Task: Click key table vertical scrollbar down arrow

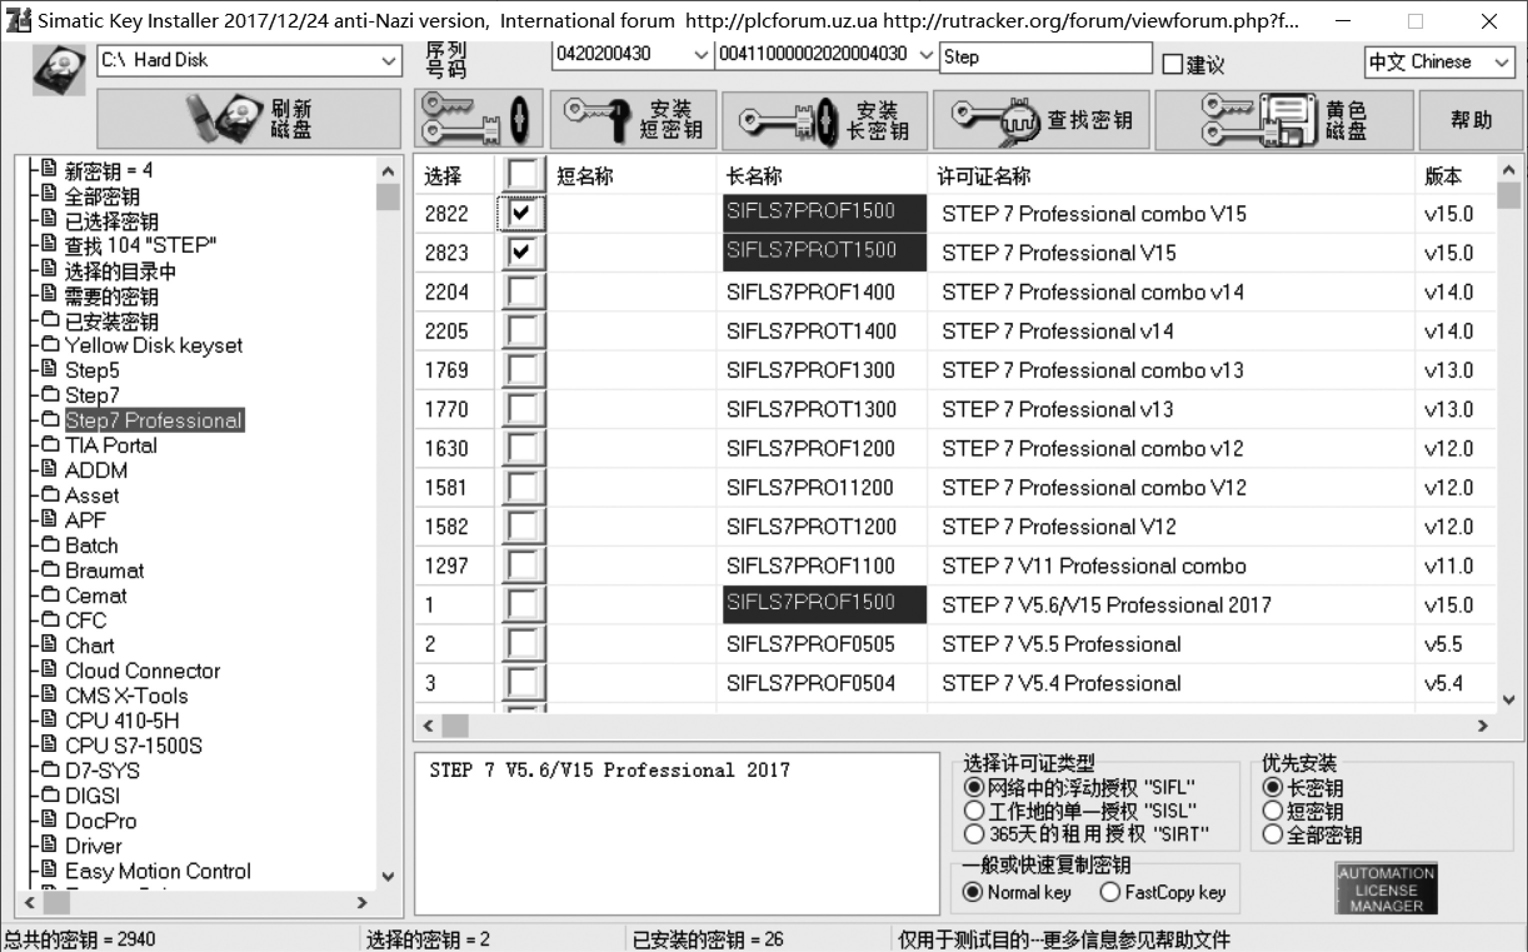Action: pos(1509,700)
